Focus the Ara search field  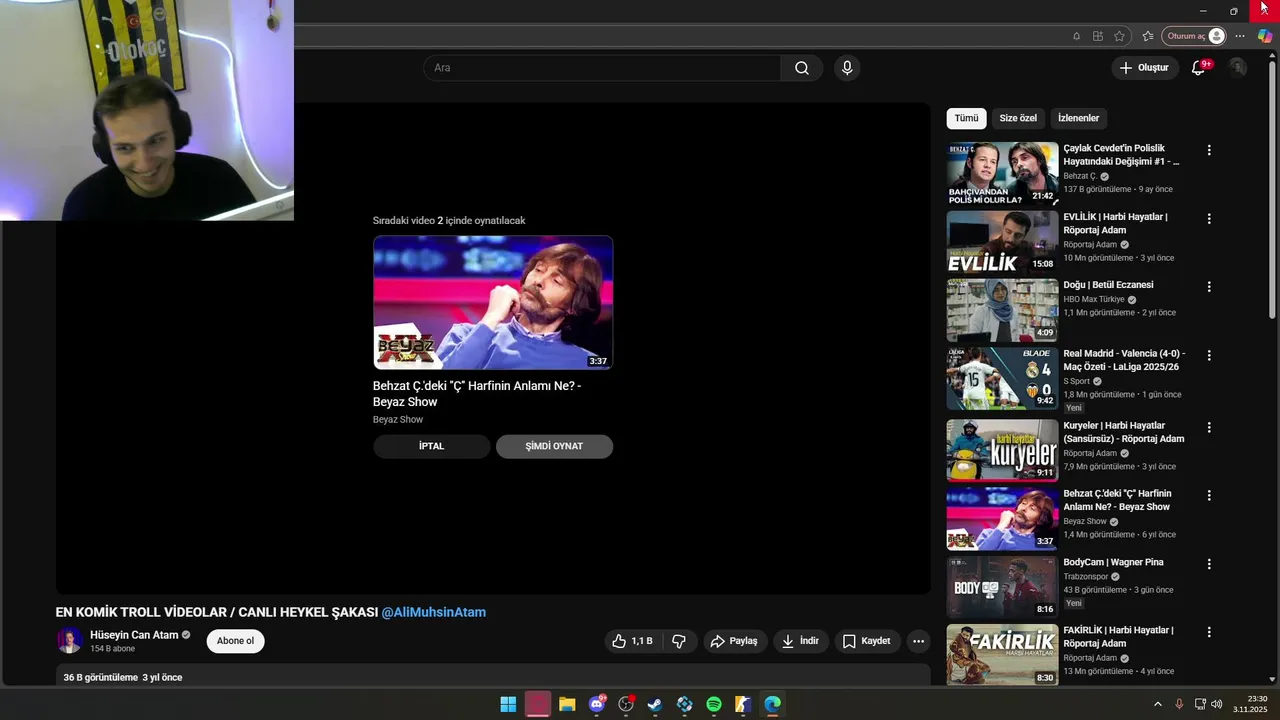602,68
